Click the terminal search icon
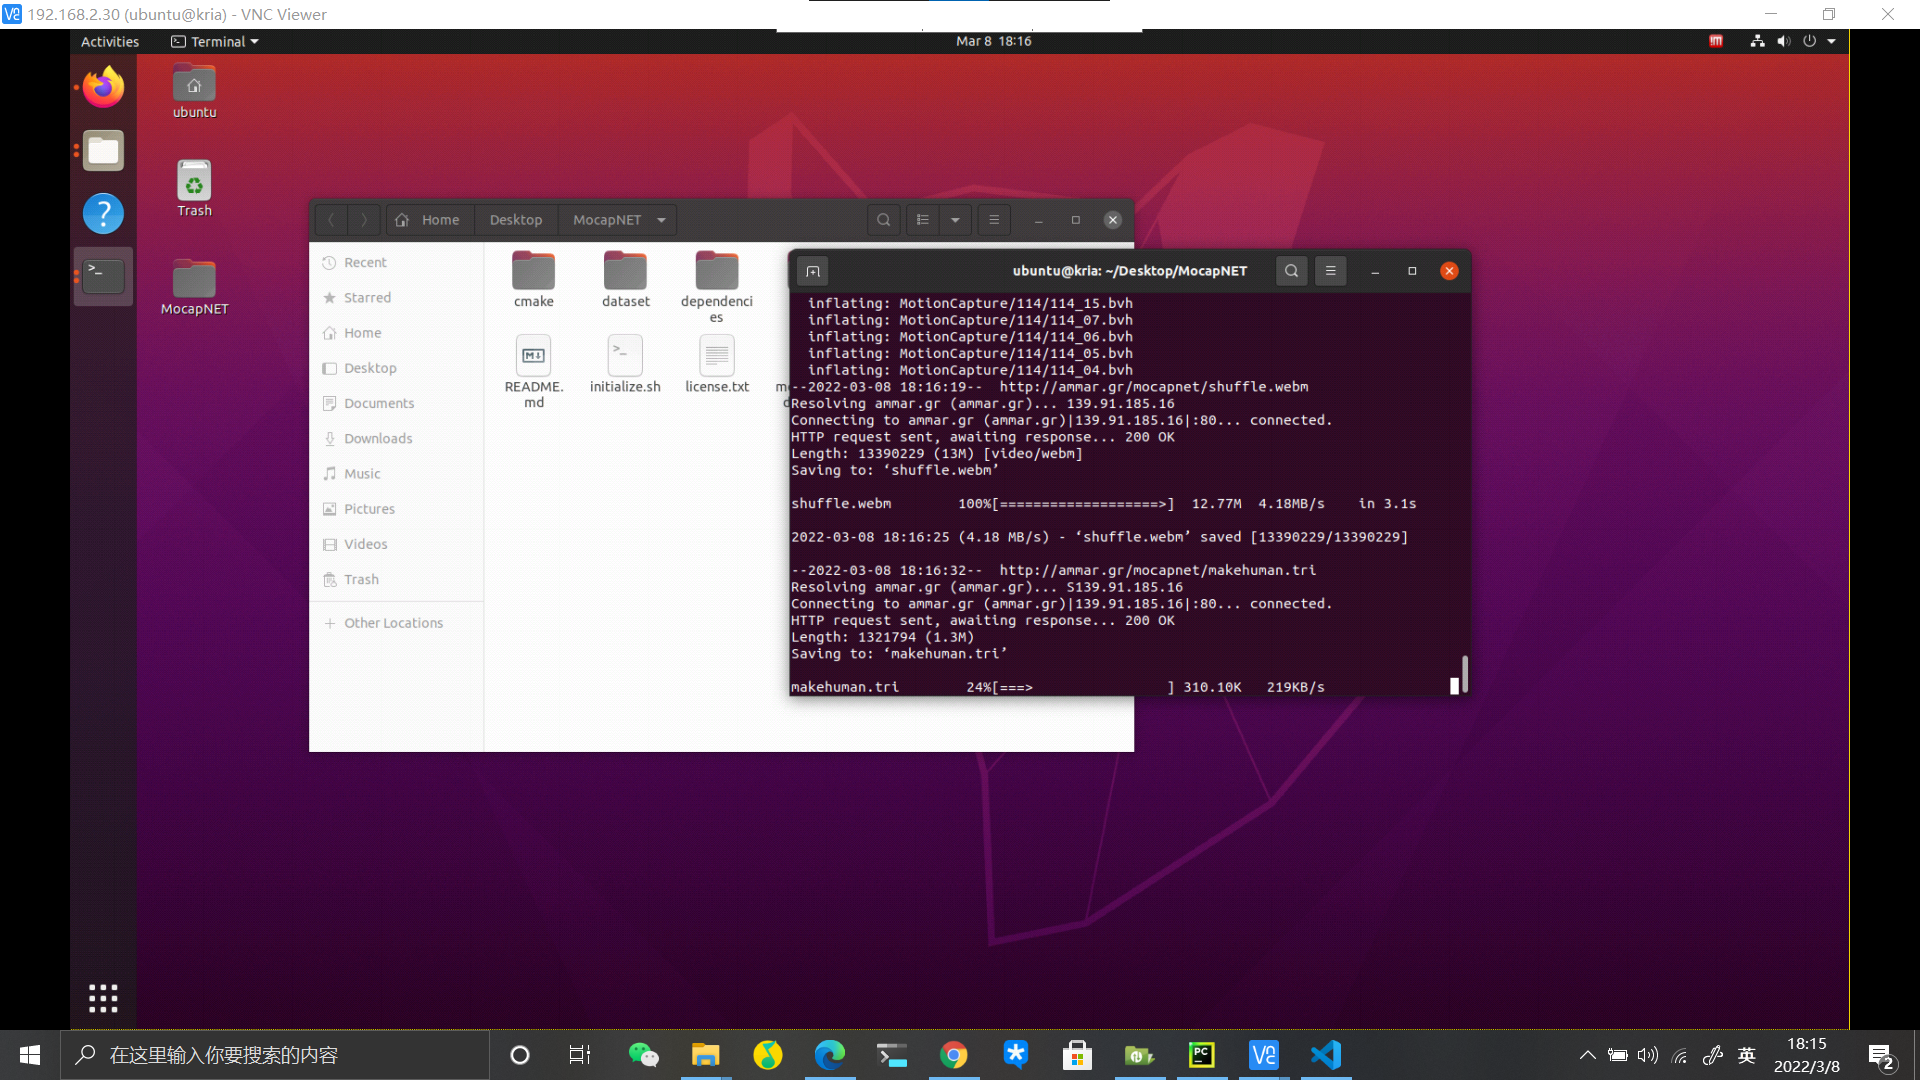Image resolution: width=1920 pixels, height=1080 pixels. pyautogui.click(x=1291, y=271)
